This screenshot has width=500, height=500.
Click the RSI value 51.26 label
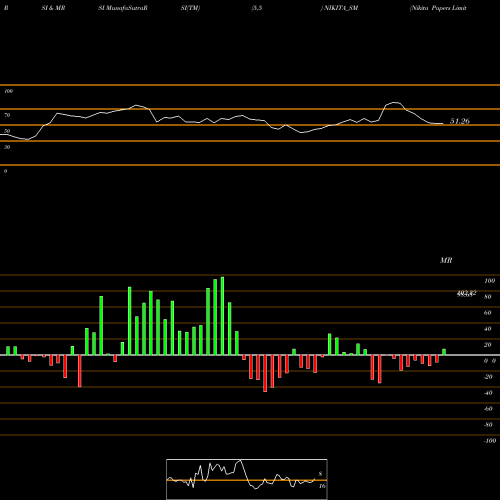click(x=460, y=121)
